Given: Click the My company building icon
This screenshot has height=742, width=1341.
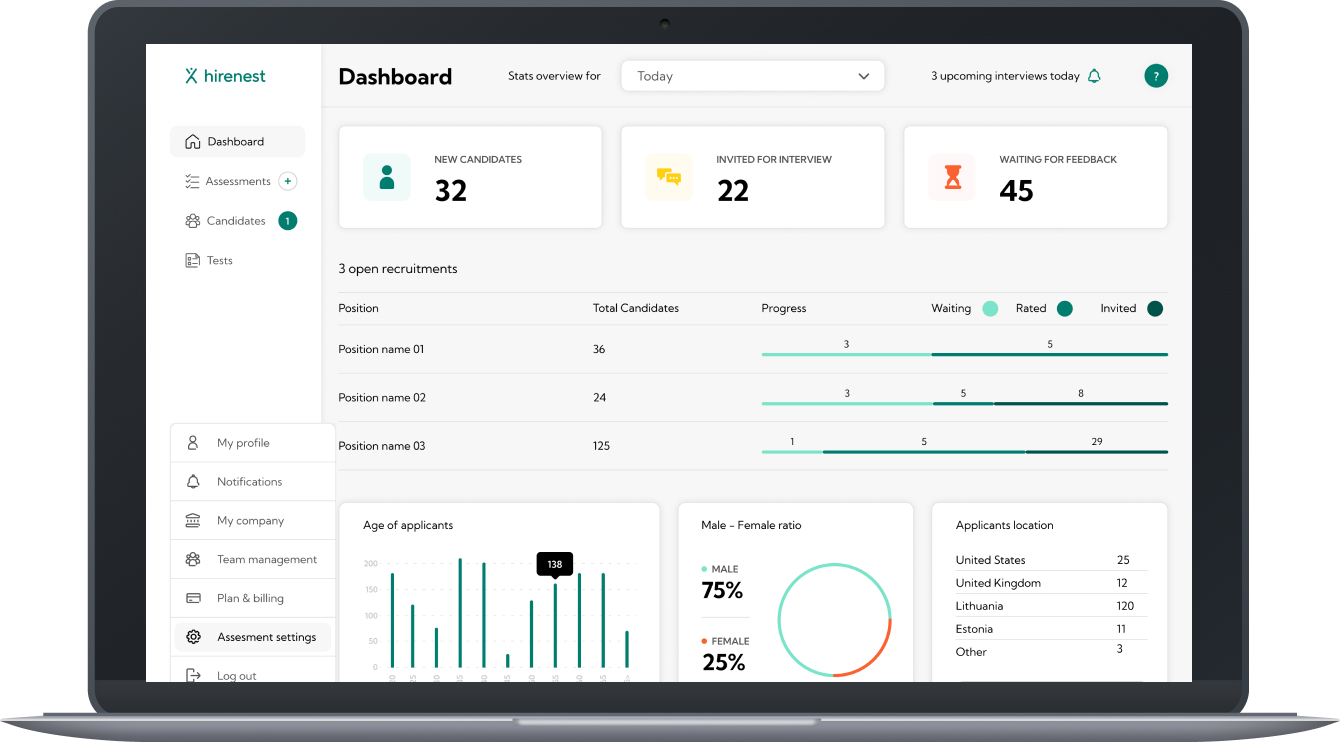Looking at the screenshot, I should tap(193, 521).
